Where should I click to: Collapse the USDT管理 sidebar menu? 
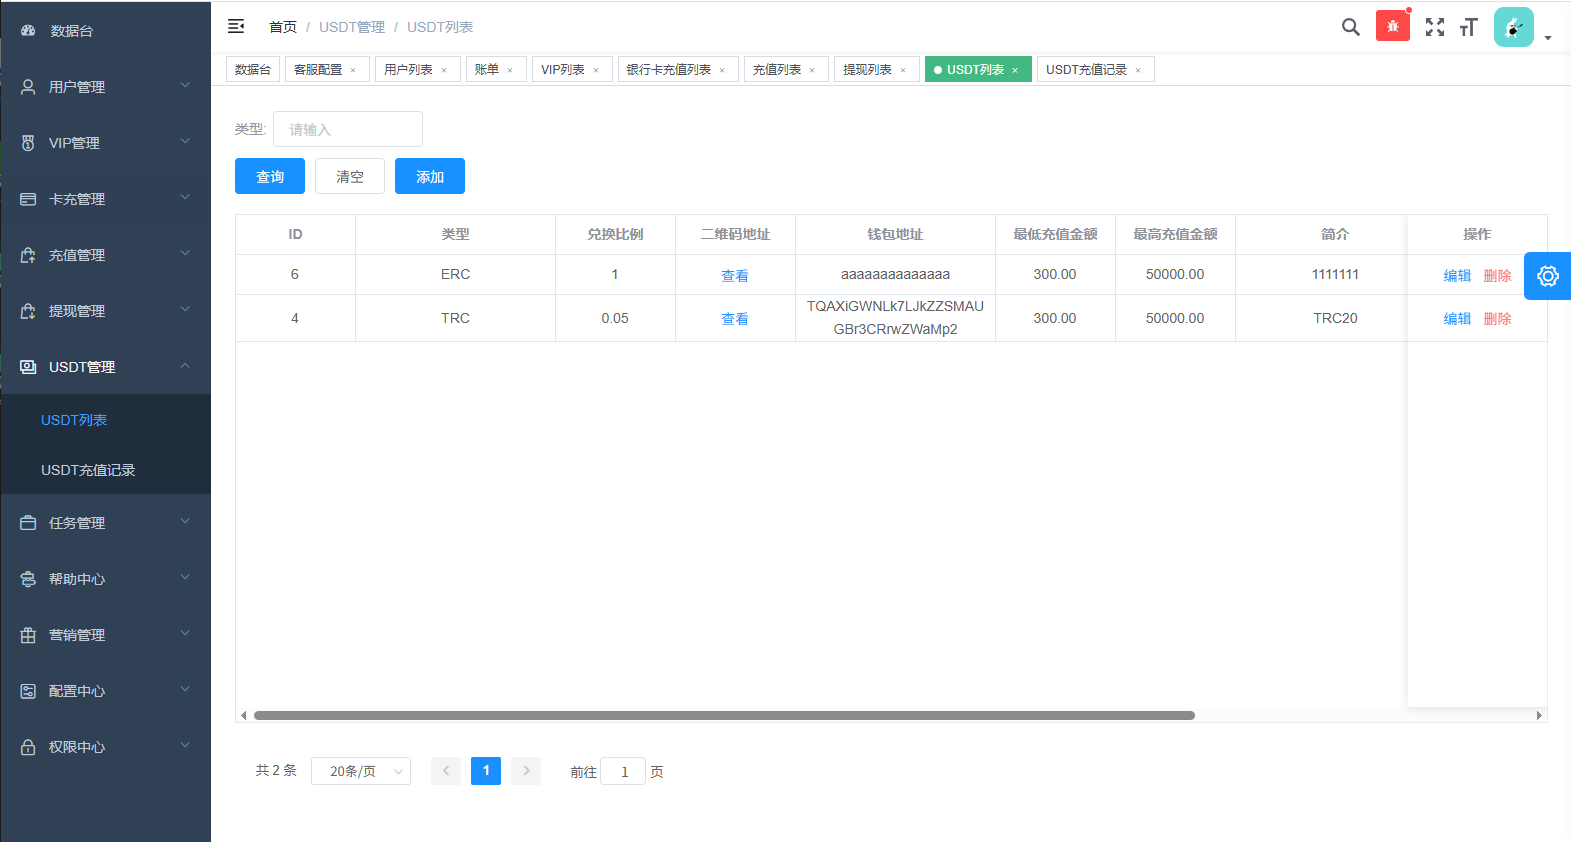pyautogui.click(x=105, y=367)
